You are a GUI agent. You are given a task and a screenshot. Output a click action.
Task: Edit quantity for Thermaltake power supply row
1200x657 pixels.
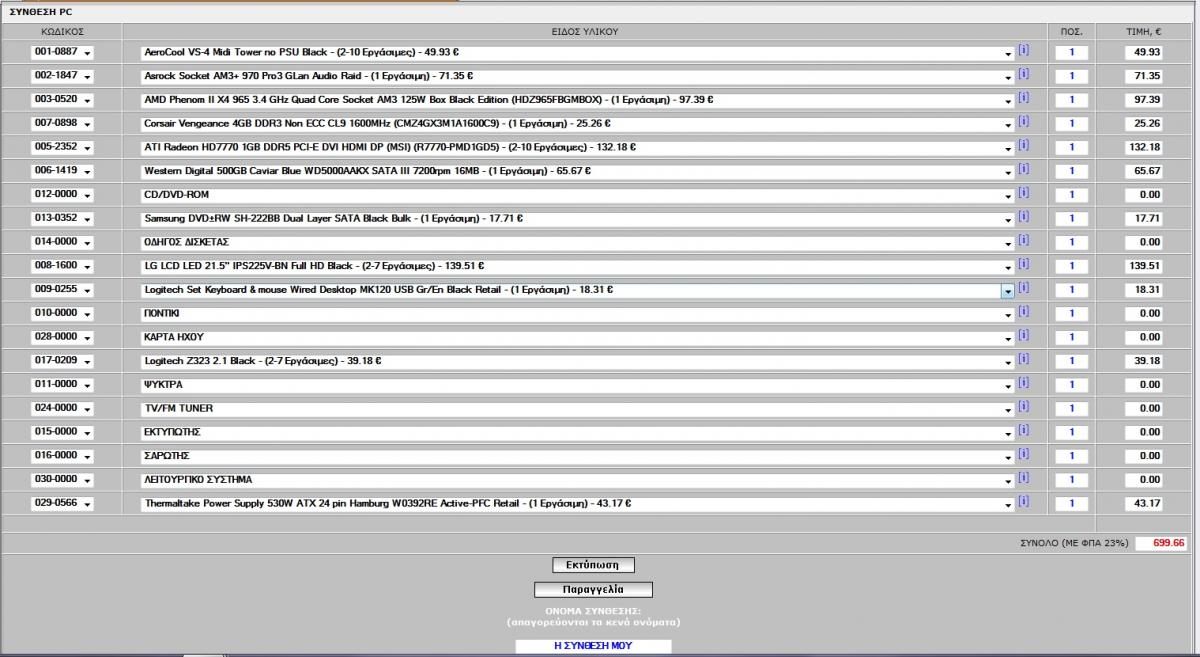pyautogui.click(x=1071, y=503)
